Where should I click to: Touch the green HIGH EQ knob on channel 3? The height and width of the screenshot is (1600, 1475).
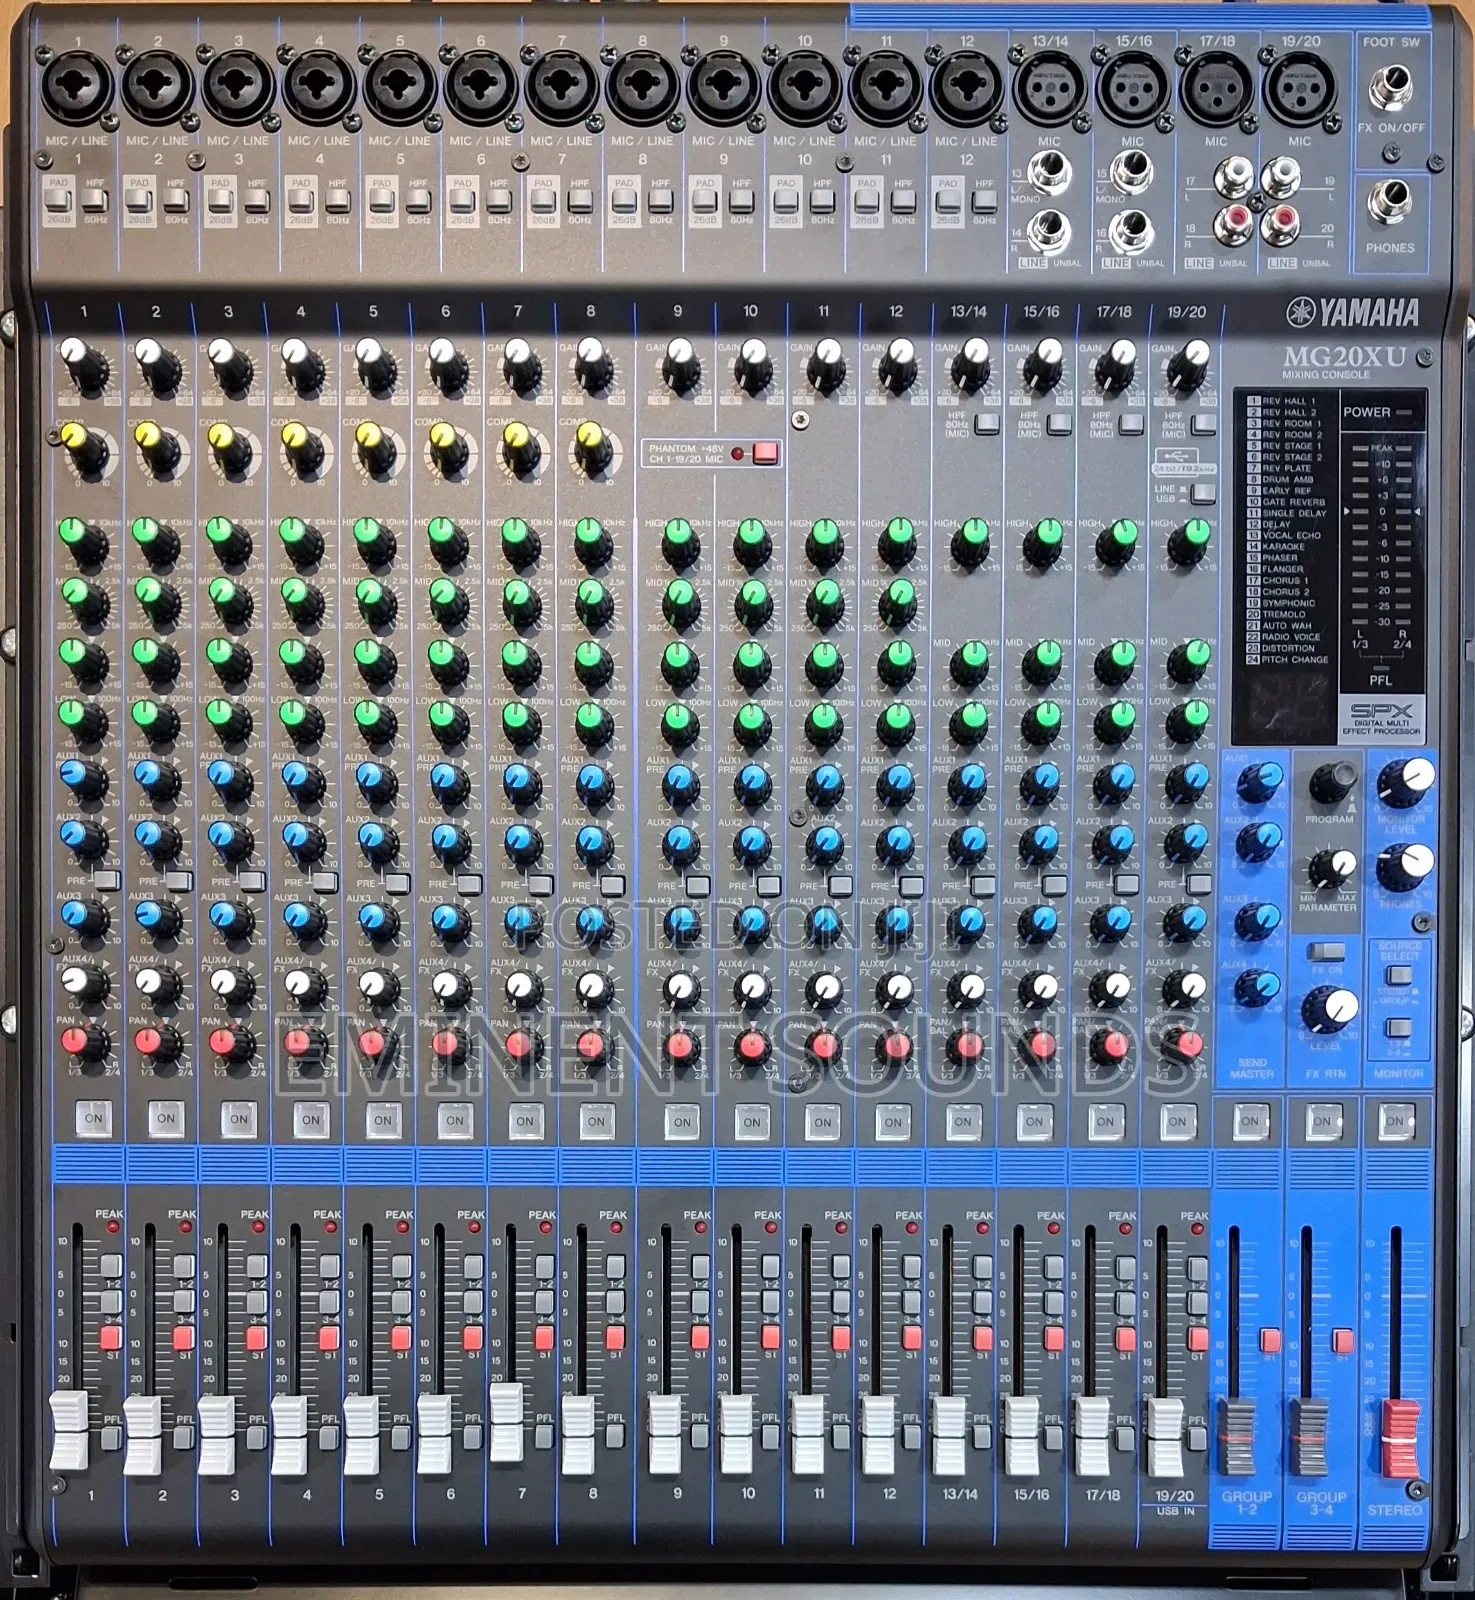(x=229, y=540)
